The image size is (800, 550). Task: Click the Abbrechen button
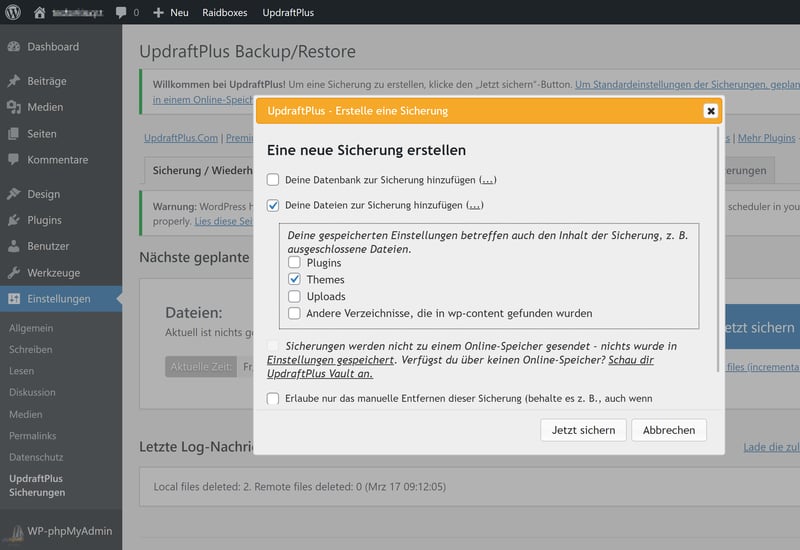pyautogui.click(x=669, y=430)
